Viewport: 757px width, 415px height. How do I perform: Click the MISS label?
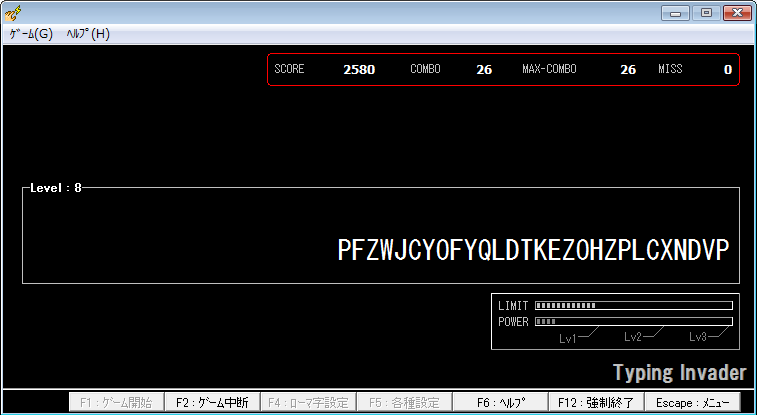(x=670, y=69)
